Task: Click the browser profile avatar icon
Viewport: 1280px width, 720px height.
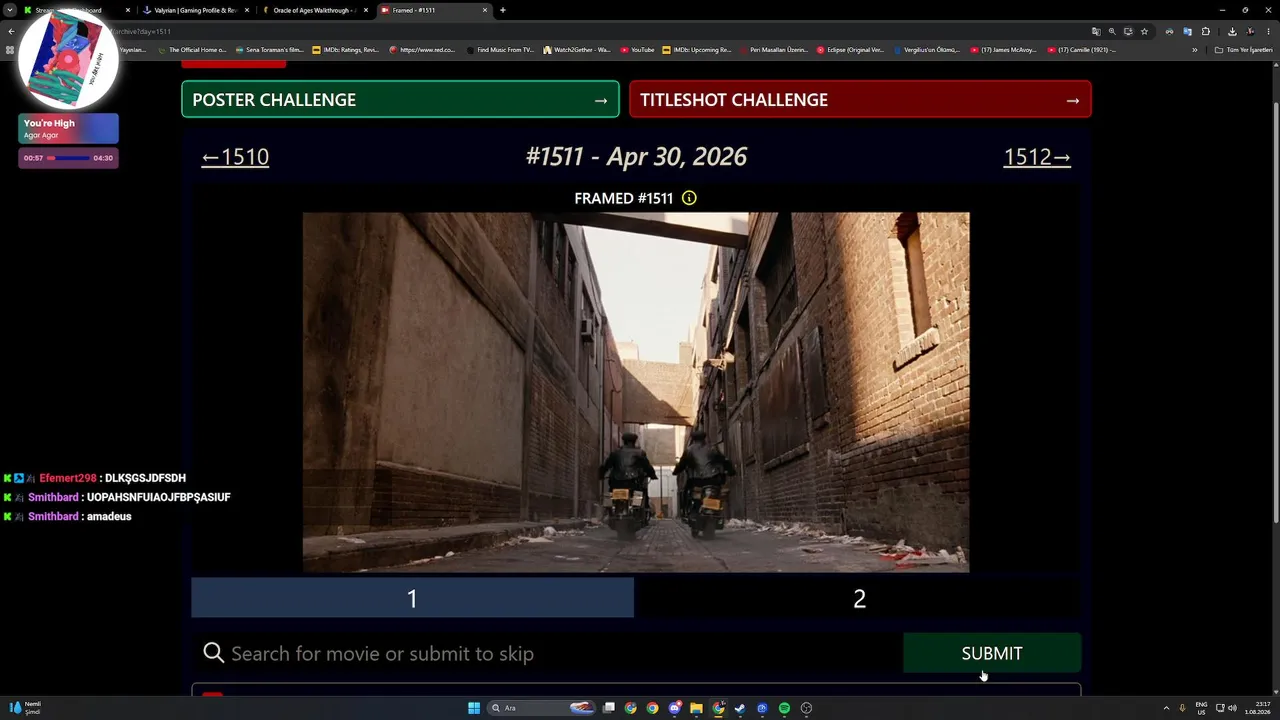Action: (x=1250, y=31)
